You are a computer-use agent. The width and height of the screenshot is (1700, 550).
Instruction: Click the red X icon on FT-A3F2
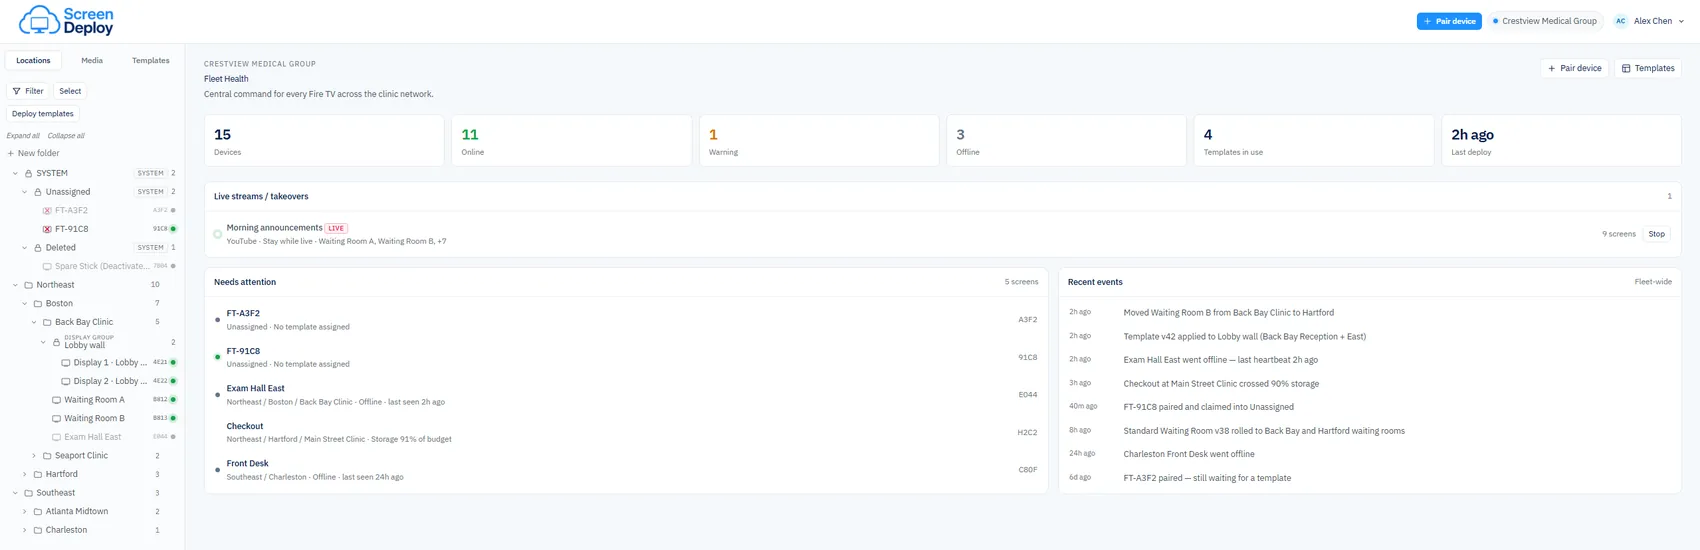click(47, 211)
